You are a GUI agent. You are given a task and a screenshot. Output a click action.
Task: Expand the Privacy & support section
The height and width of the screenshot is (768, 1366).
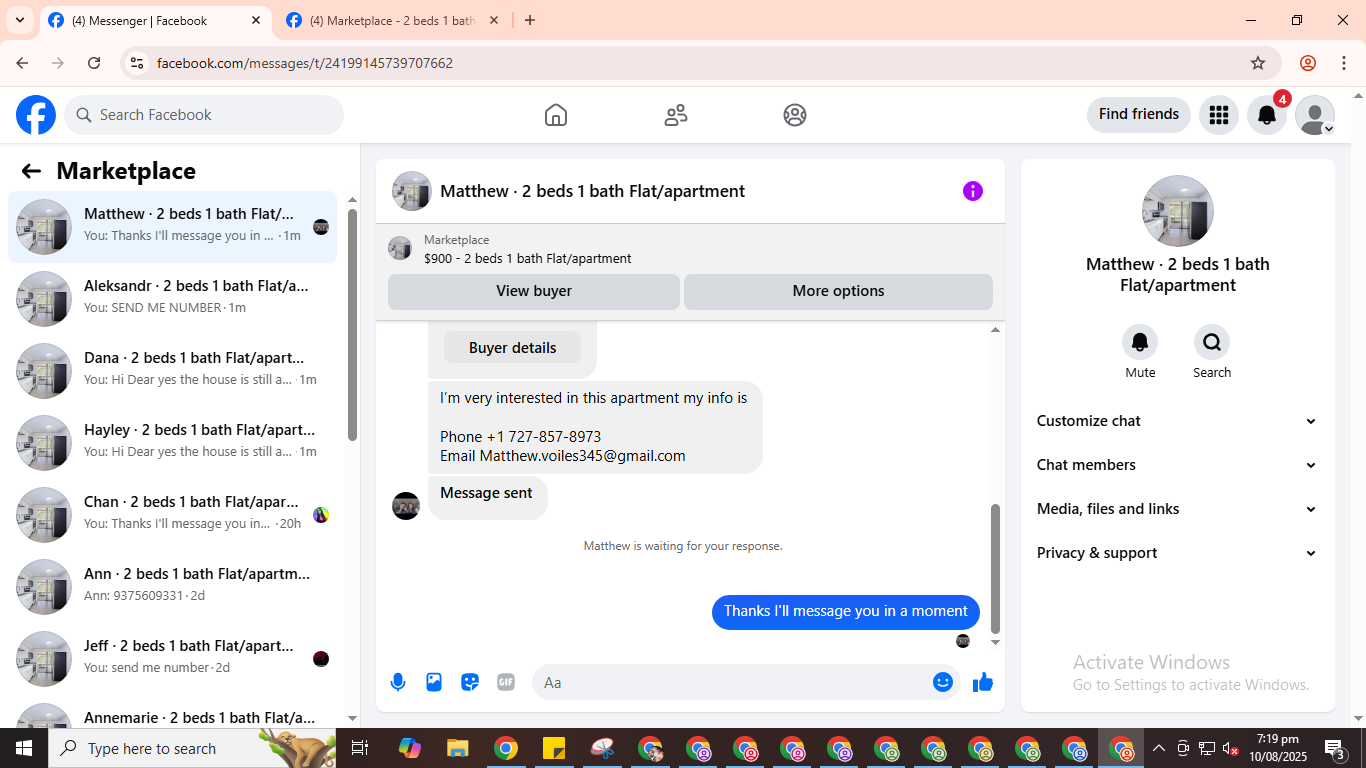click(x=1177, y=553)
